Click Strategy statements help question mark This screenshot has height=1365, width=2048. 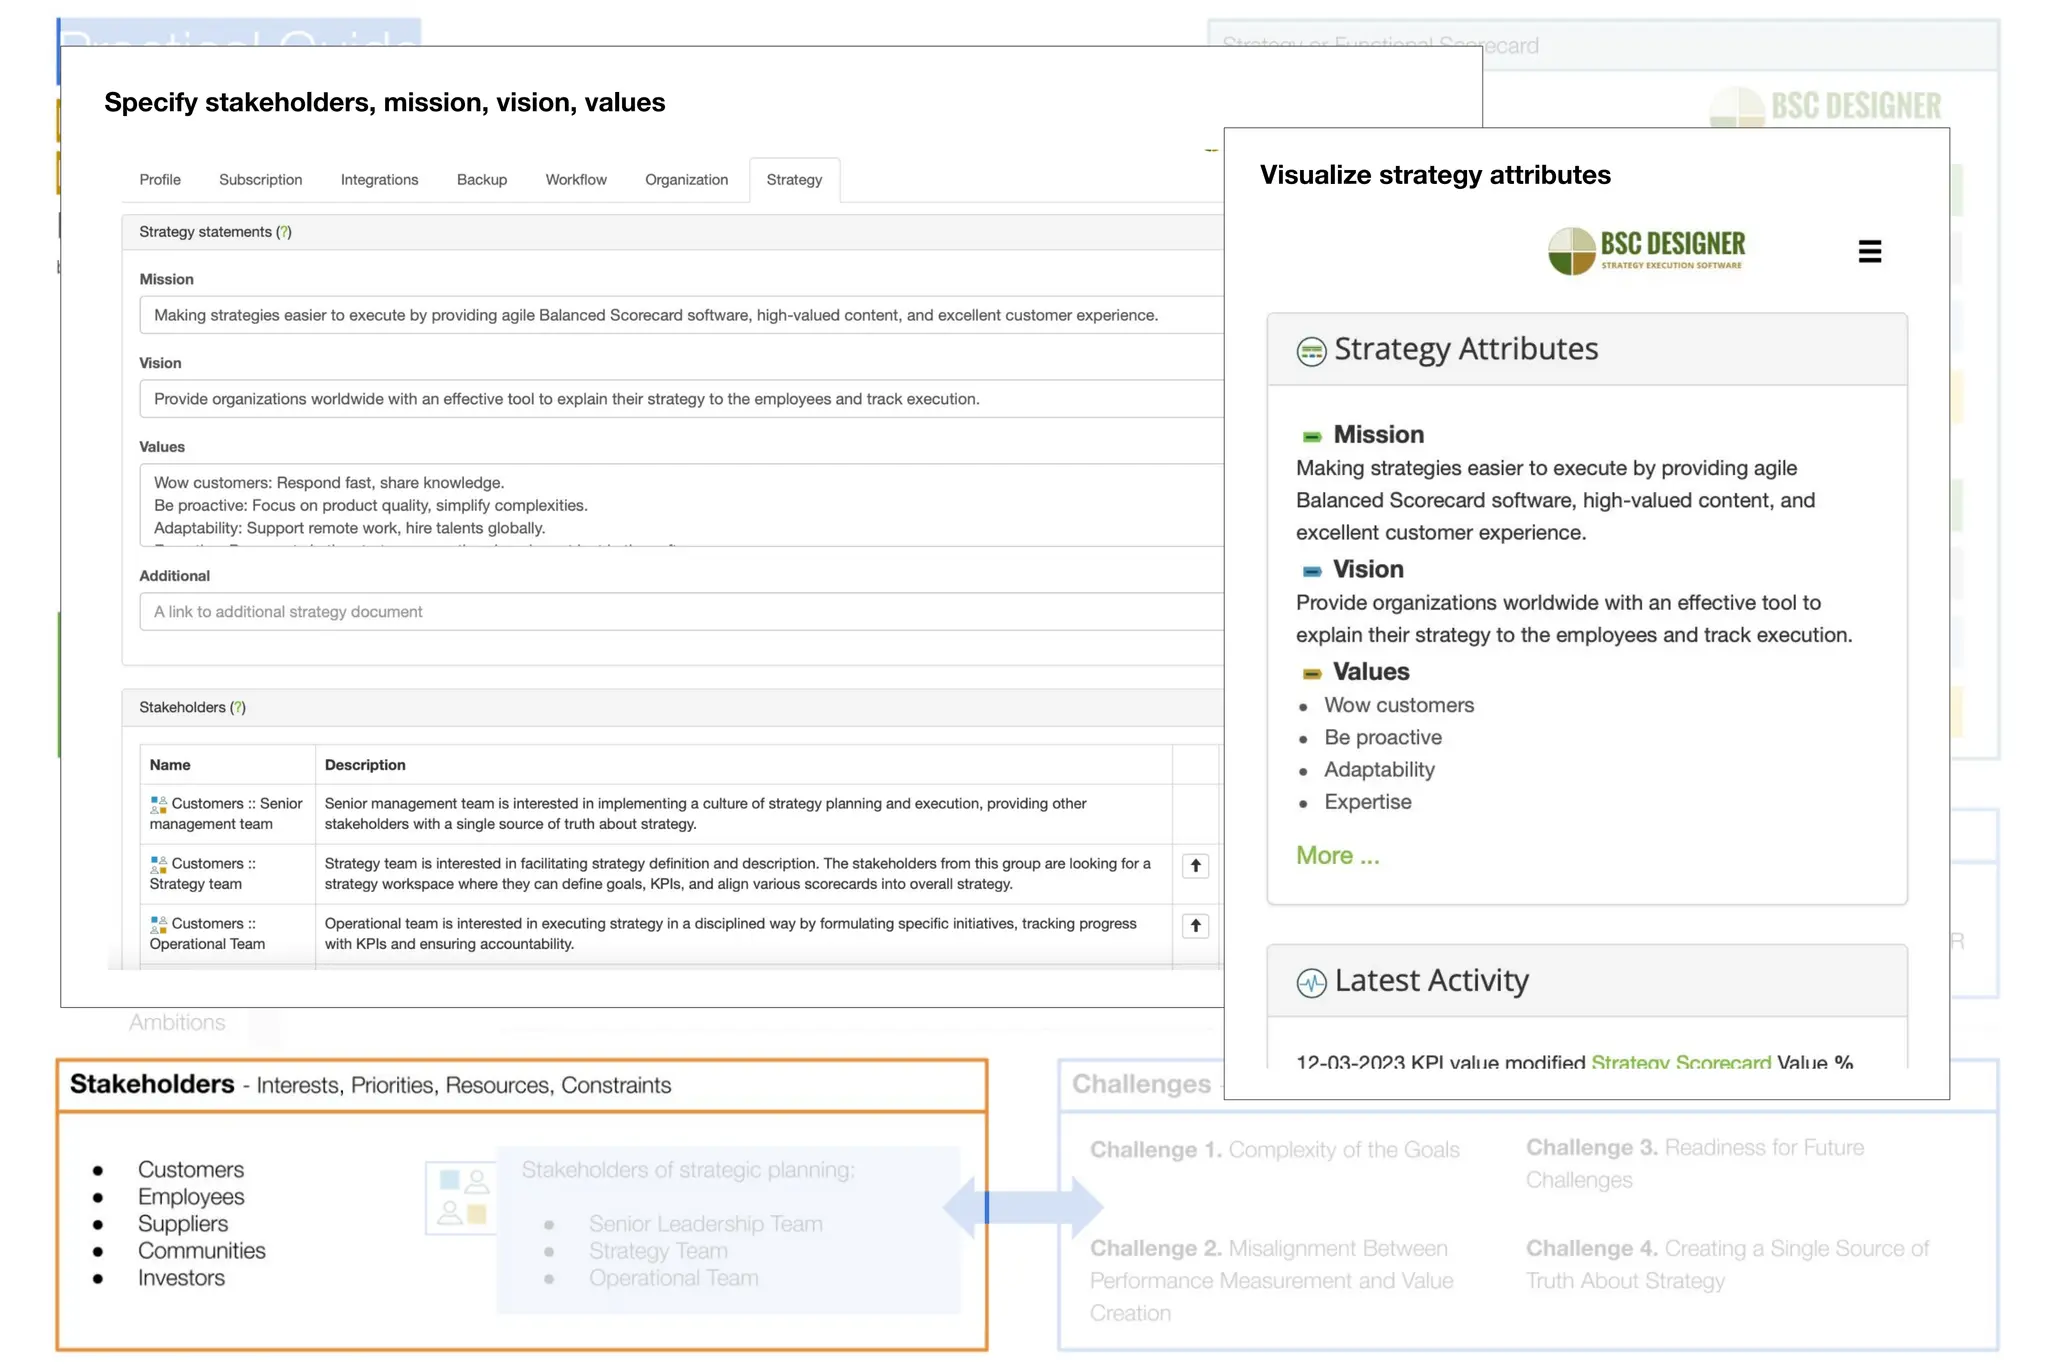pos(284,232)
